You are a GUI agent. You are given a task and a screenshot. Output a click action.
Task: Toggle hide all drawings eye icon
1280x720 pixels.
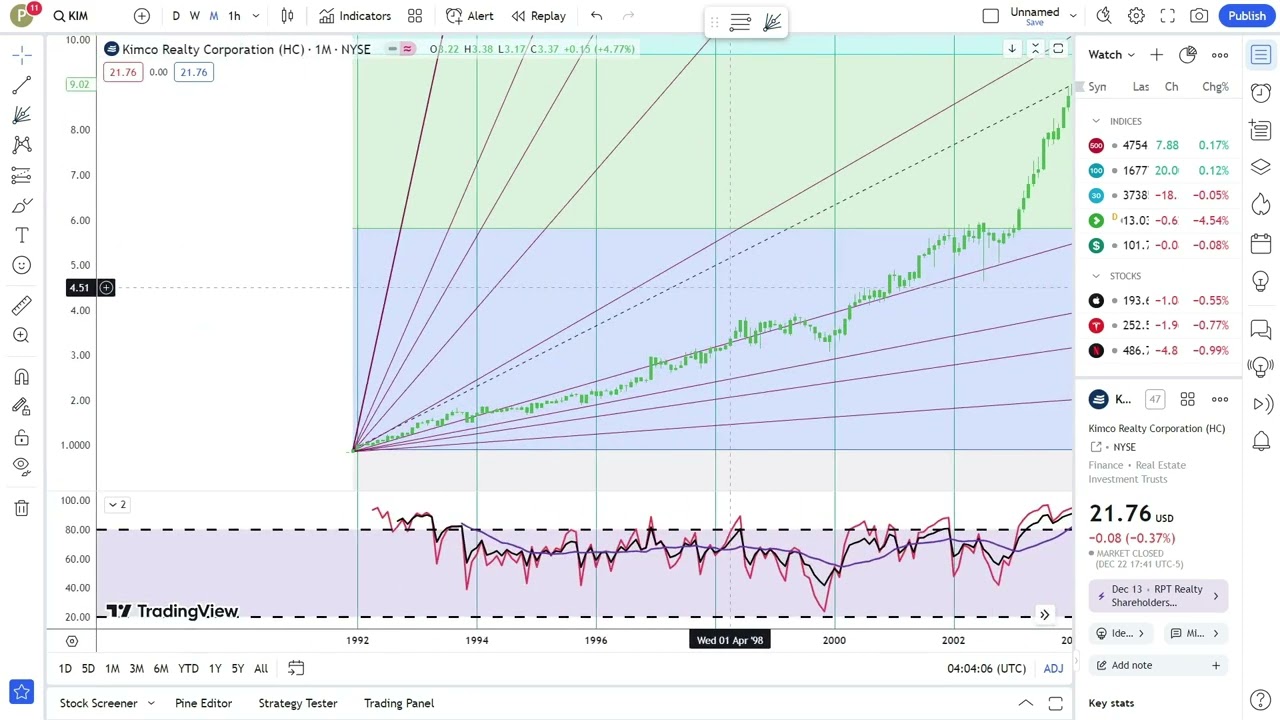pos(21,466)
